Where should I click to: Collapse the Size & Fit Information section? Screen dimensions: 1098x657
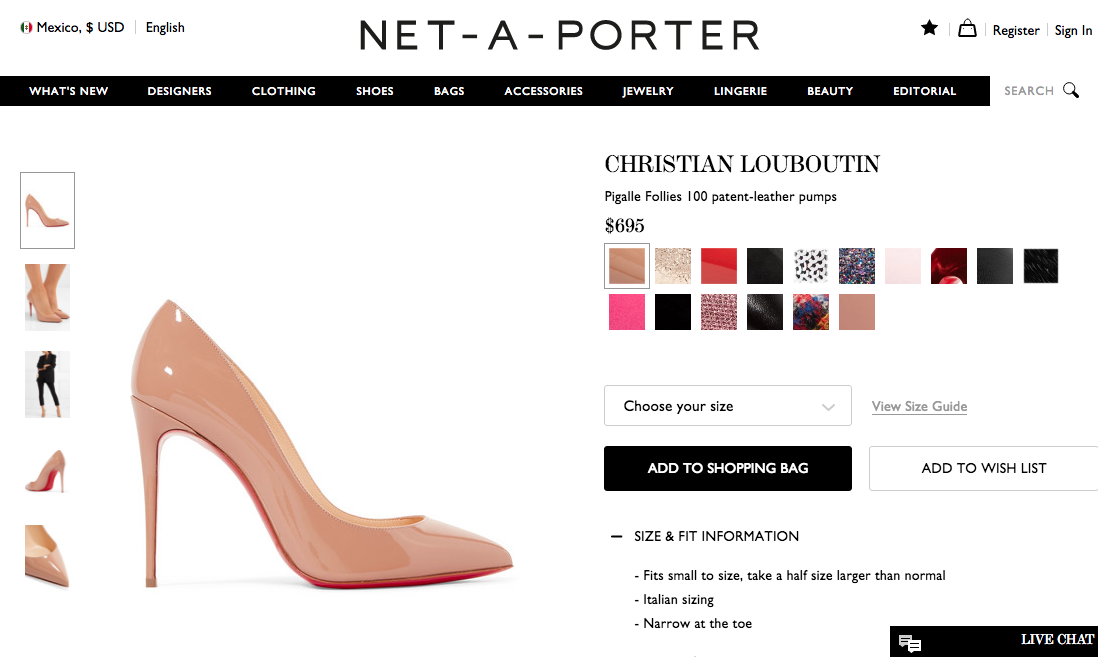pyautogui.click(x=617, y=536)
